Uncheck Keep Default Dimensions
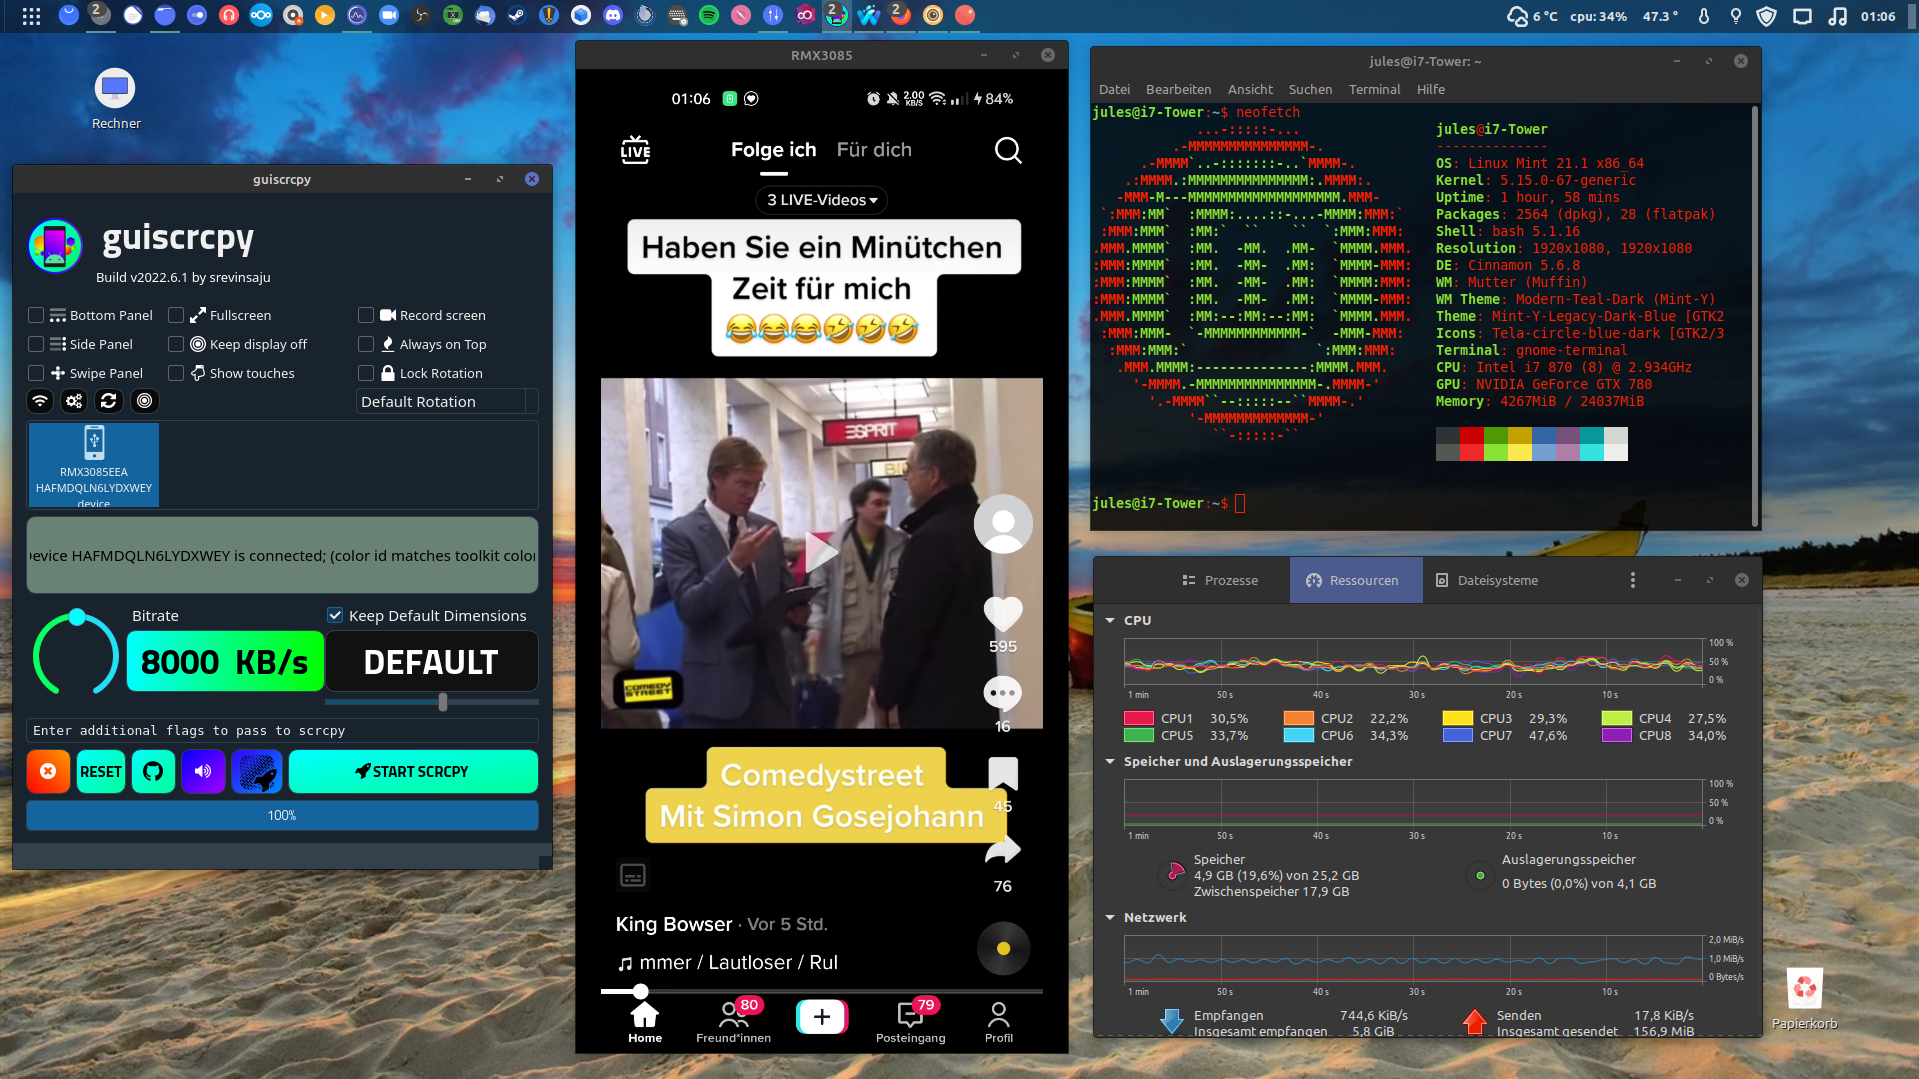 coord(335,616)
